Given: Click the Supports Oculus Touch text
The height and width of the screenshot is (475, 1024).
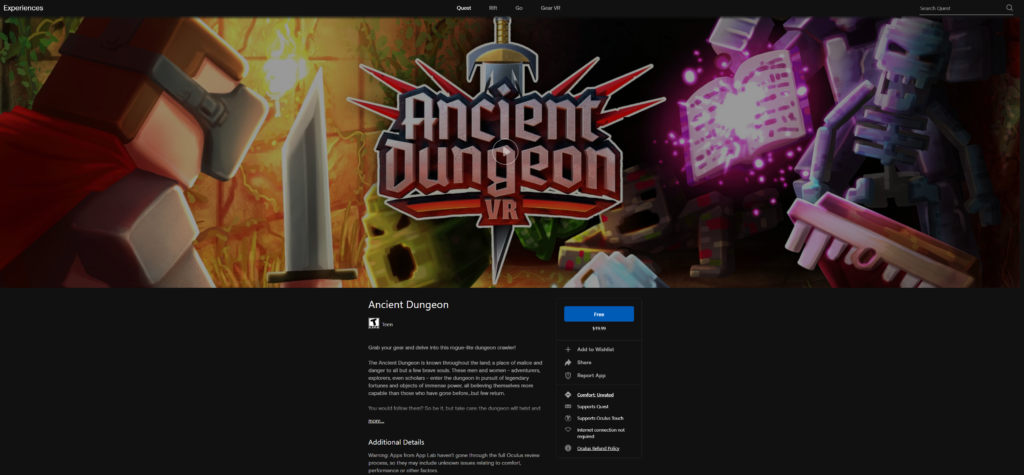Looking at the screenshot, I should pyautogui.click(x=600, y=418).
